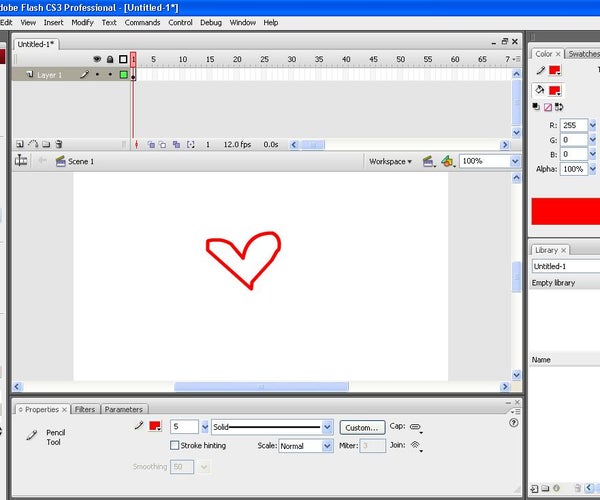Click frame 20 on the timeline ruler
This screenshot has width=600, height=500.
pyautogui.click(x=237, y=59)
